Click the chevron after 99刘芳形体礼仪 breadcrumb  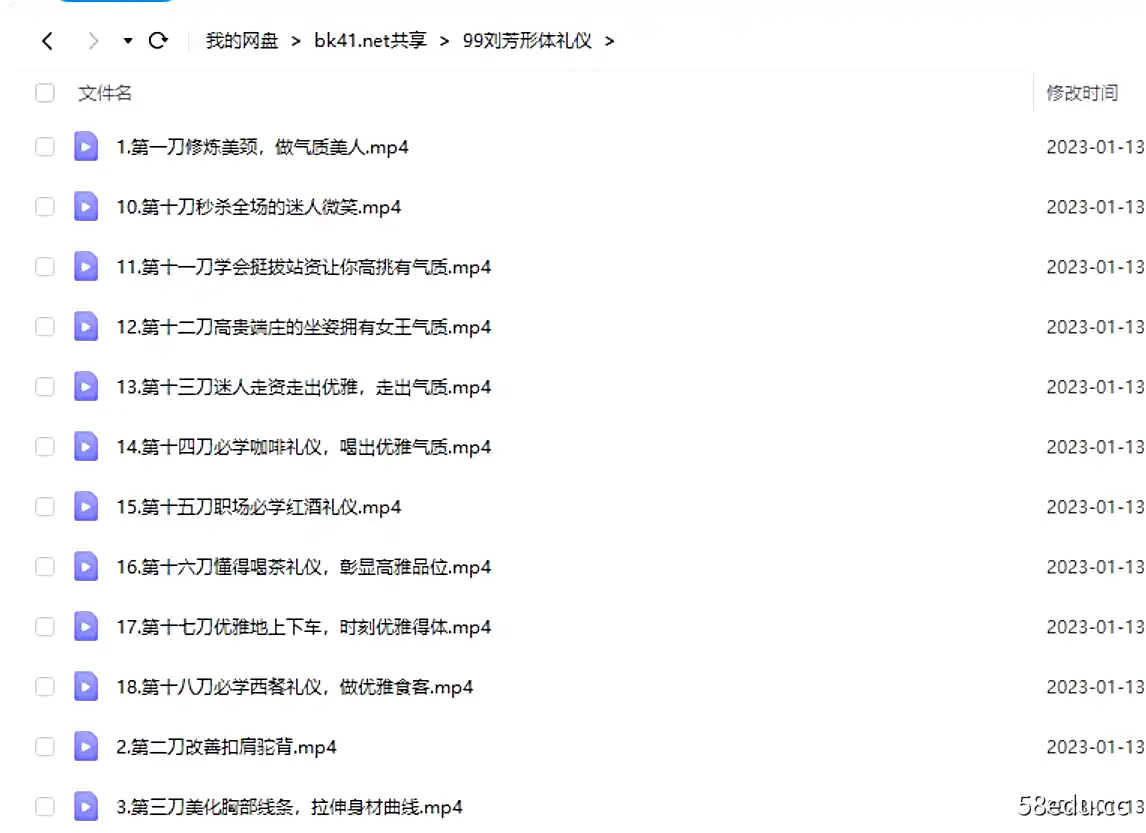(x=610, y=41)
